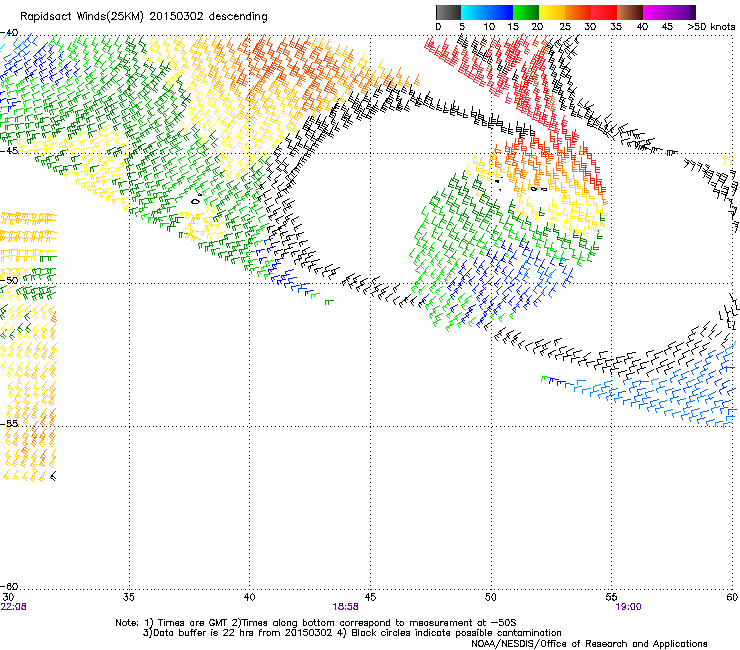The height and width of the screenshot is (650, 740).
Task: Click the yellow 20-25 knots color swatch
Action: click(x=552, y=12)
